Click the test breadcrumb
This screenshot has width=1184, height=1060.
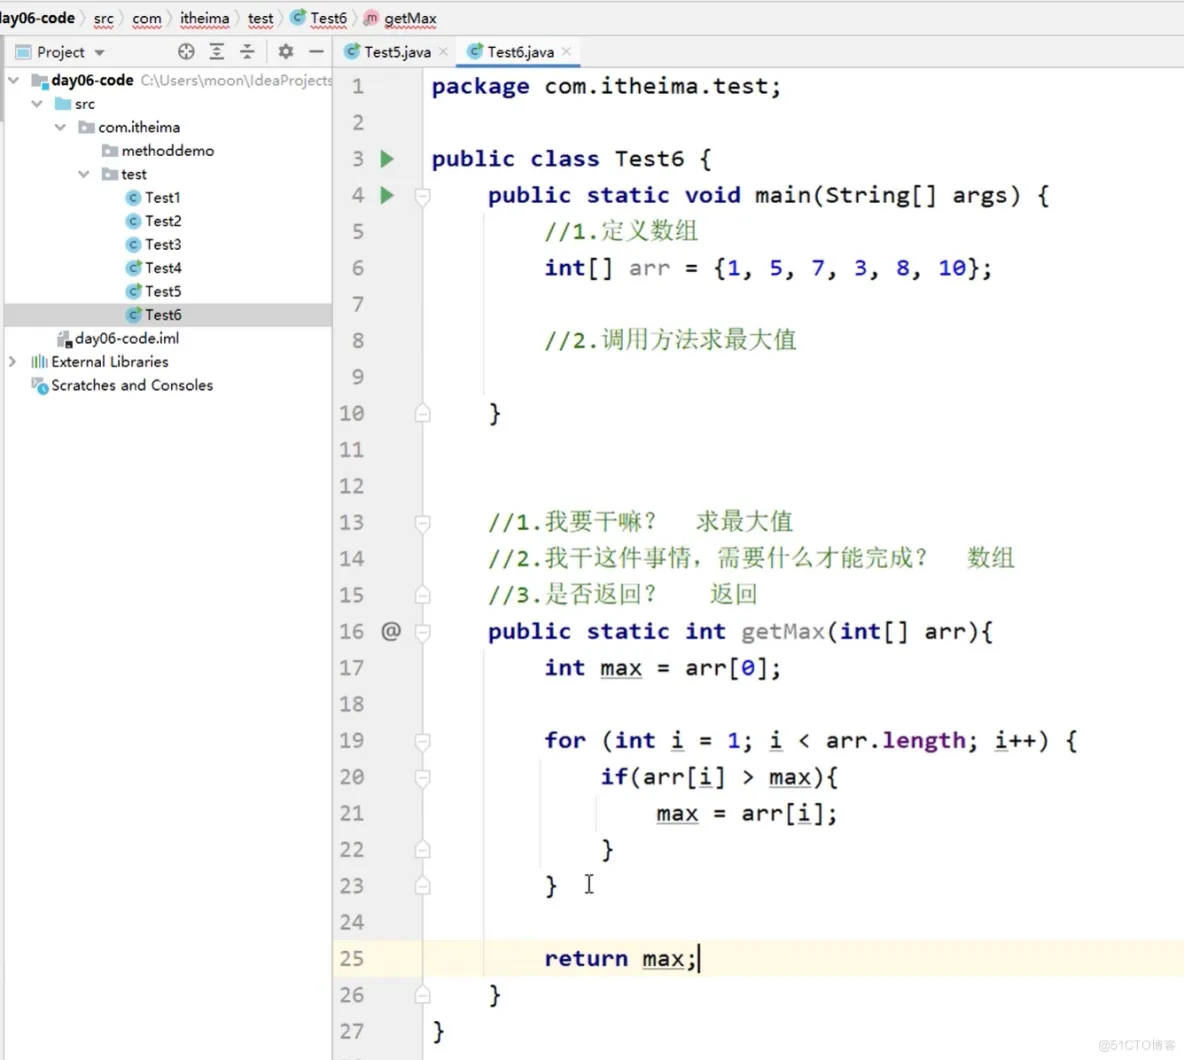(x=261, y=18)
